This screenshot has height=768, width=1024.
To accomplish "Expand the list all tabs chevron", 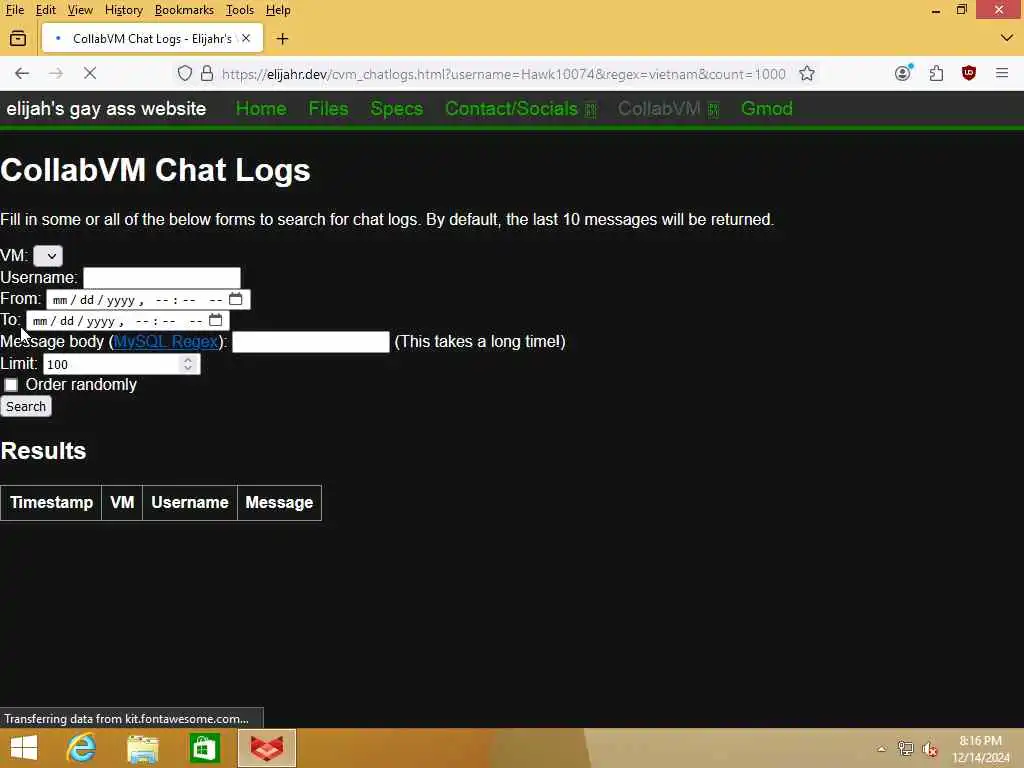I will click(x=1006, y=38).
